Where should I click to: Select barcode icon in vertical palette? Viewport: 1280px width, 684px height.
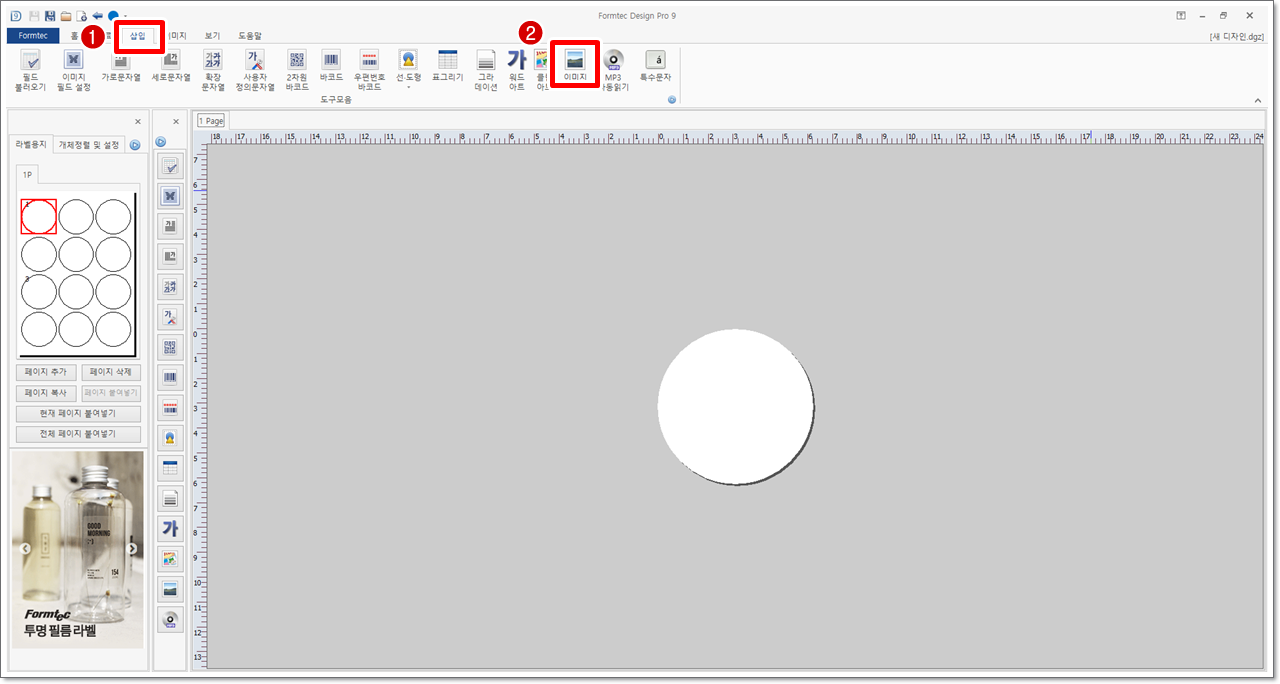[x=170, y=378]
